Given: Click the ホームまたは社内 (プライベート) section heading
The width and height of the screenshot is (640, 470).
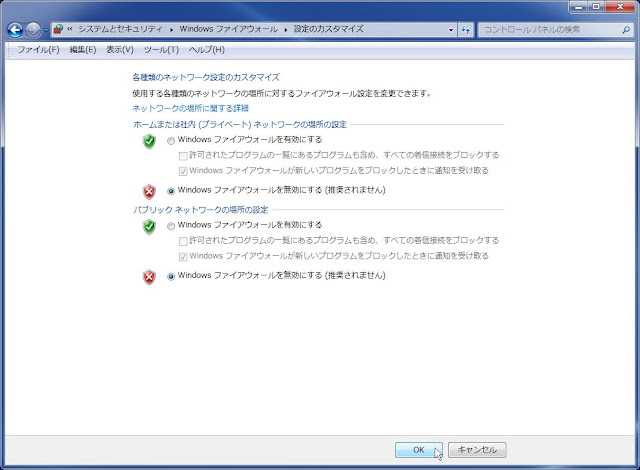Looking at the screenshot, I should pyautogui.click(x=240, y=124).
